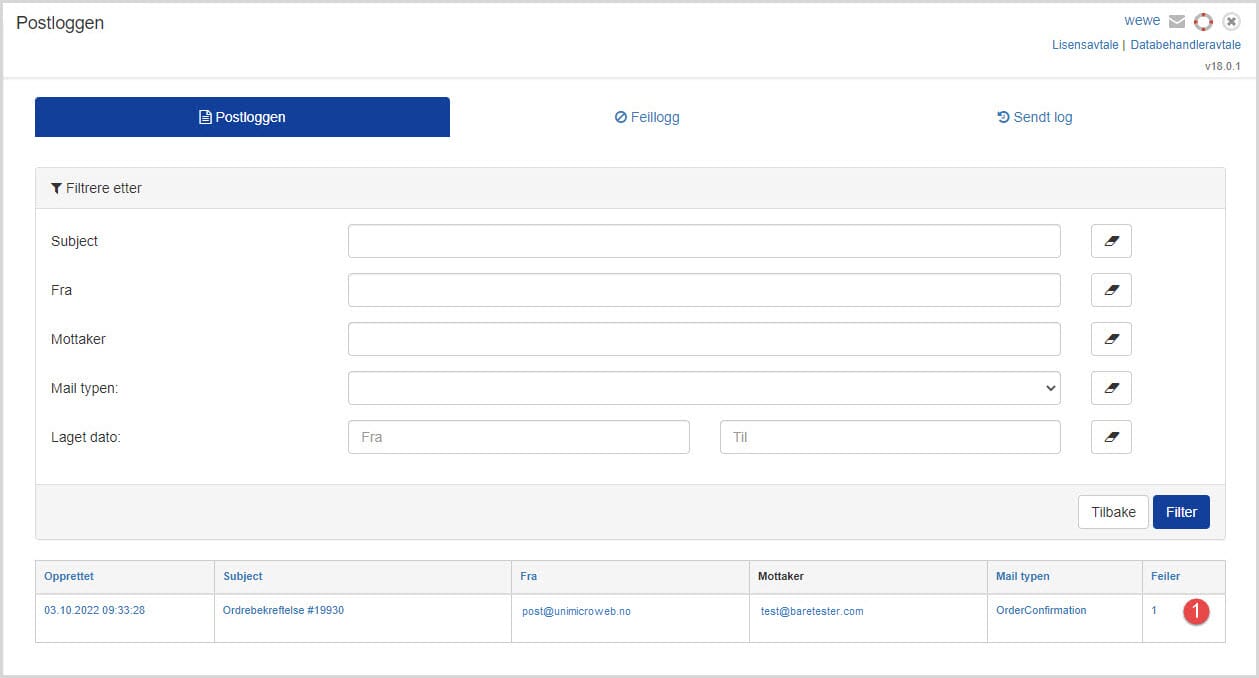The width and height of the screenshot is (1259, 678).
Task: Open the Lisensavtale link
Action: pyautogui.click(x=1085, y=45)
